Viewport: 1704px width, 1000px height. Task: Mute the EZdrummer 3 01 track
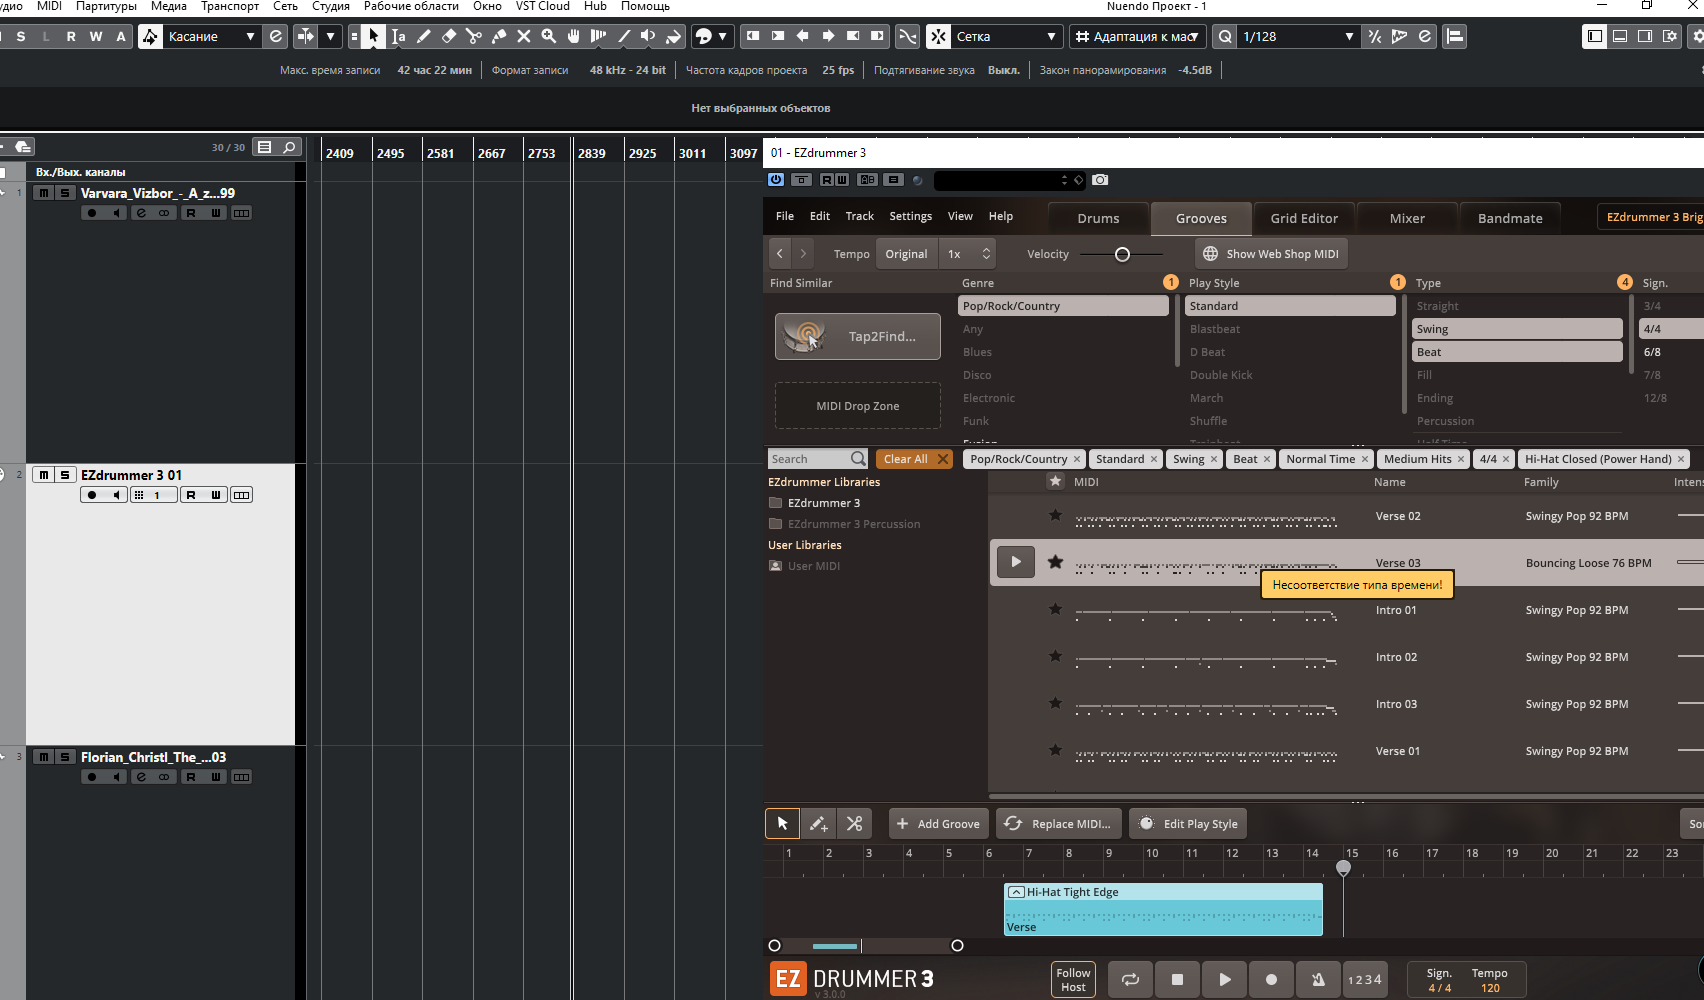click(x=43, y=475)
